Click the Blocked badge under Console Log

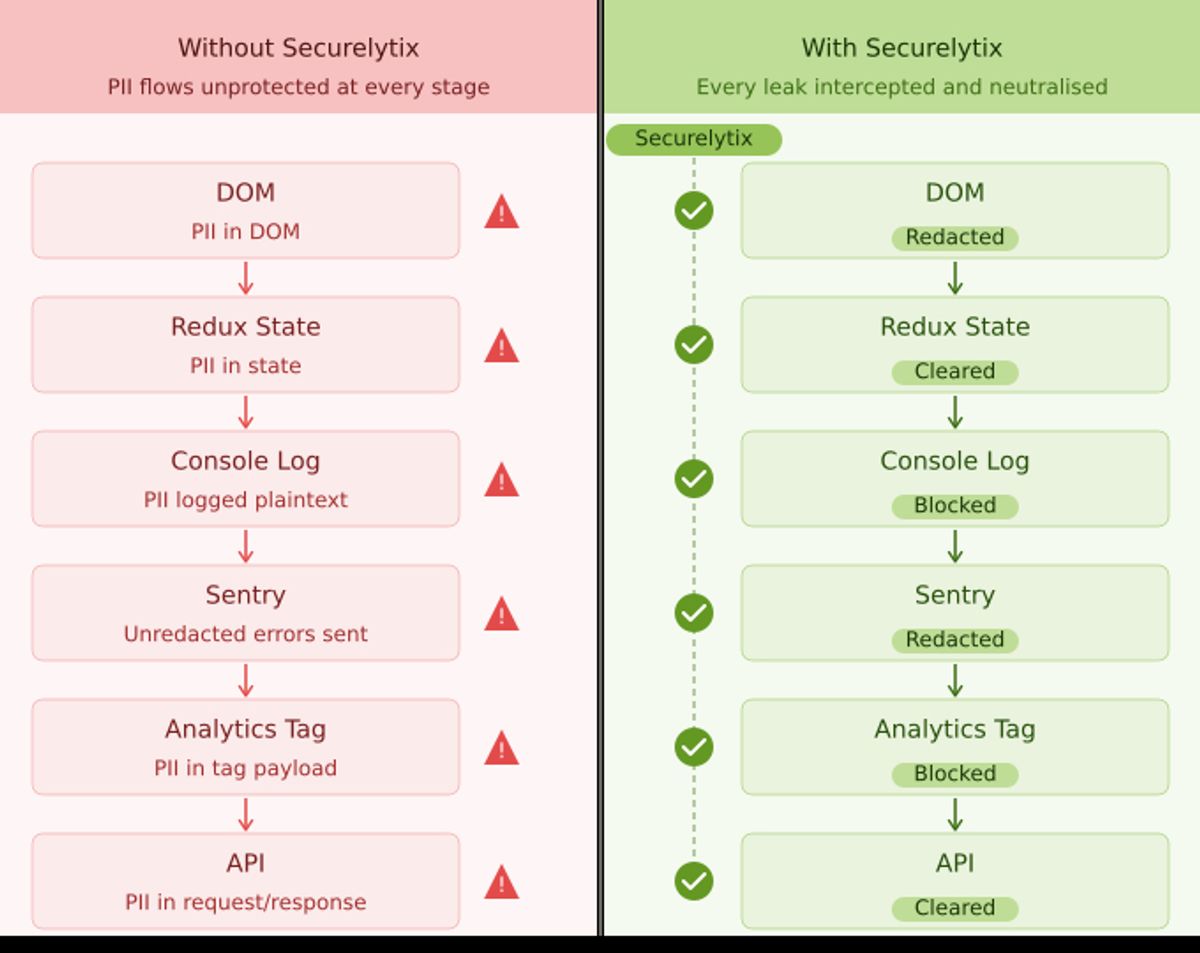955,505
